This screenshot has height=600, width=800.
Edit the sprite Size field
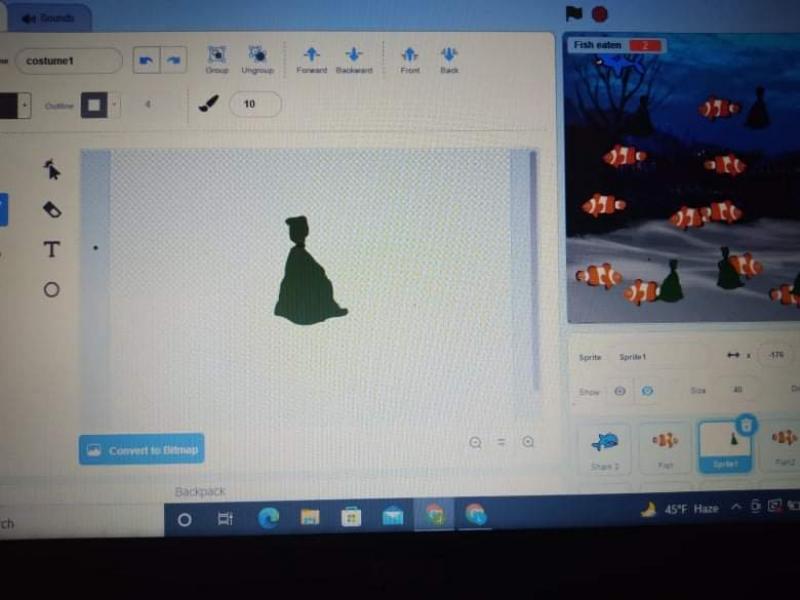point(739,390)
